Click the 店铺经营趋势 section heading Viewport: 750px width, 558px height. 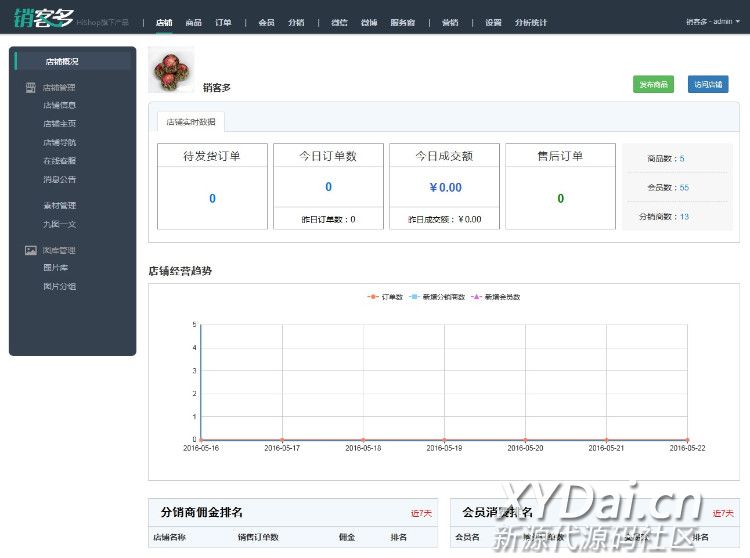point(180,271)
